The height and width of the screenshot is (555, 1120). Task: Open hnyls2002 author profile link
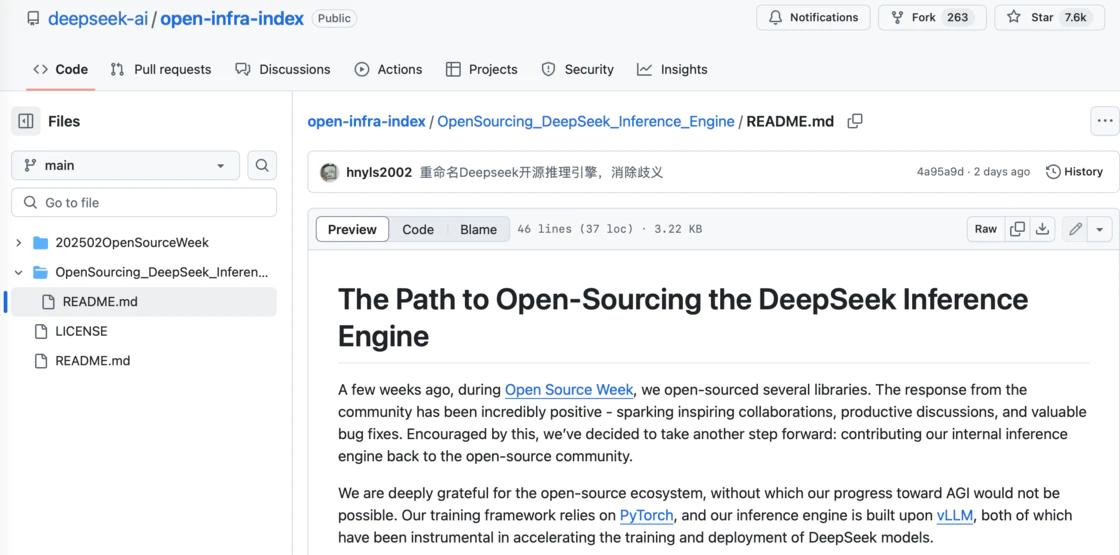(379, 172)
